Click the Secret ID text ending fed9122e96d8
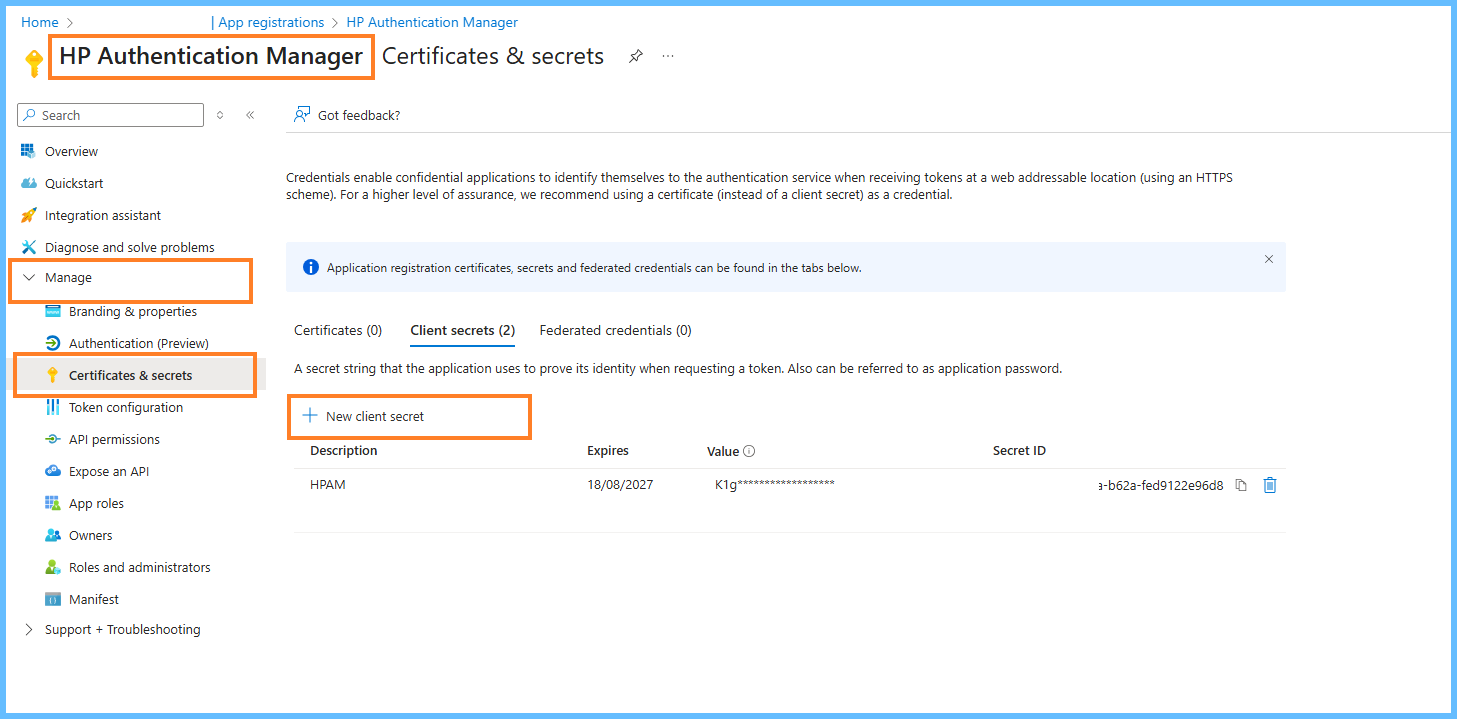Viewport: 1457px width, 719px height. coord(1160,485)
